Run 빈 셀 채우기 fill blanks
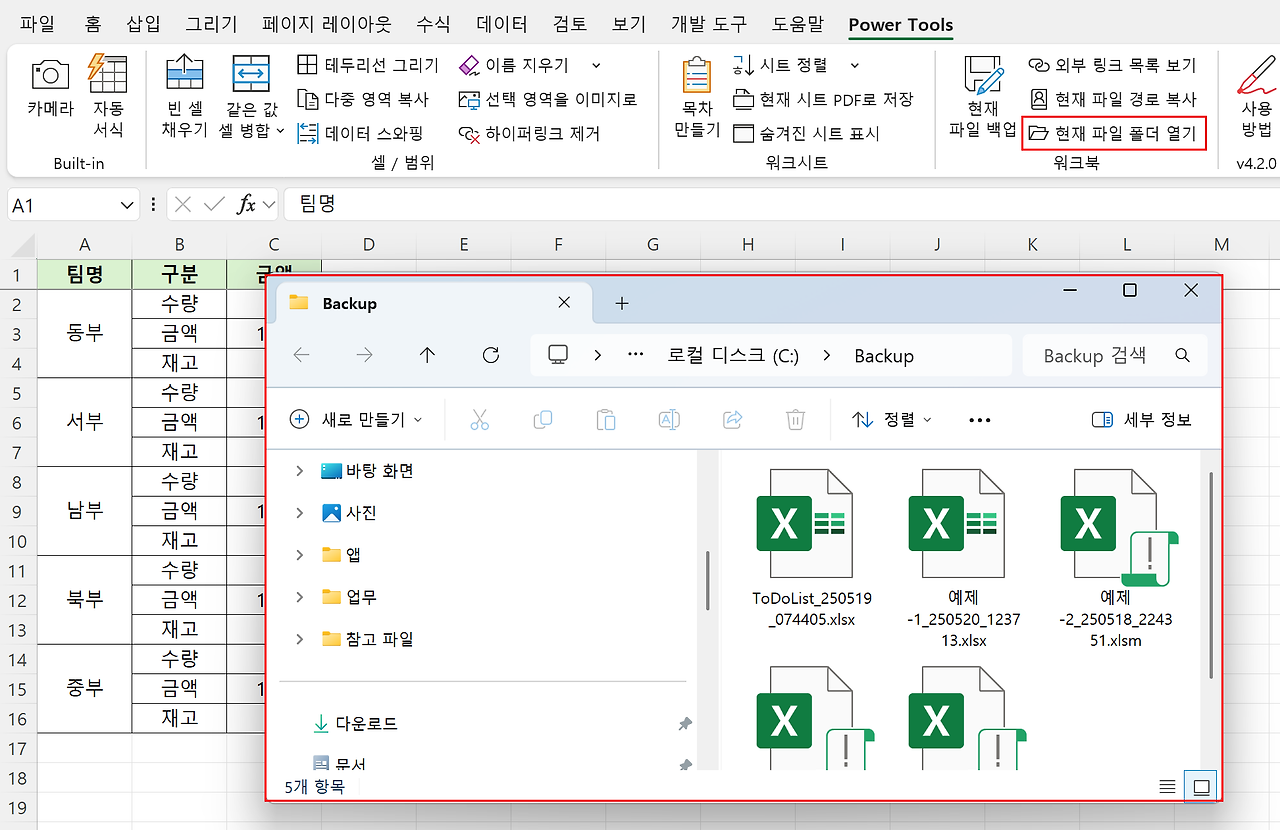 tap(184, 96)
